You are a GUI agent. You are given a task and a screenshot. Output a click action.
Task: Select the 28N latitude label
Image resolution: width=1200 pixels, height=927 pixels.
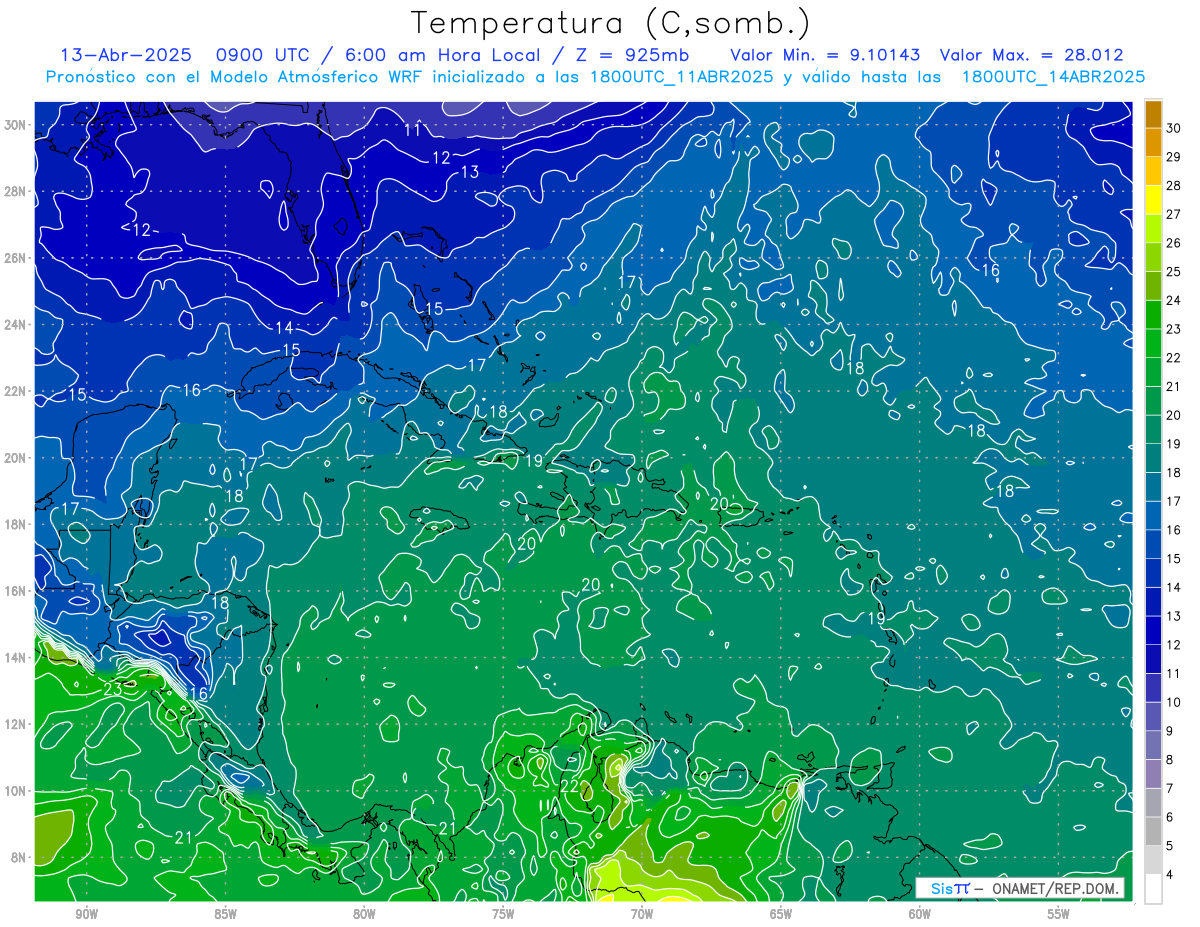[16, 191]
